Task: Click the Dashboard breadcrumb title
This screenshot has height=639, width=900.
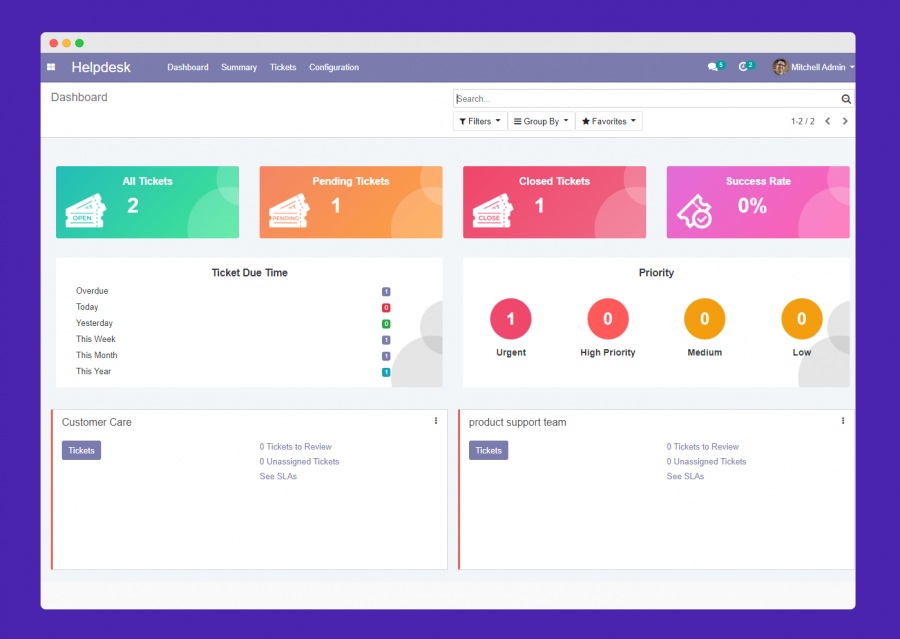Action: [79, 97]
